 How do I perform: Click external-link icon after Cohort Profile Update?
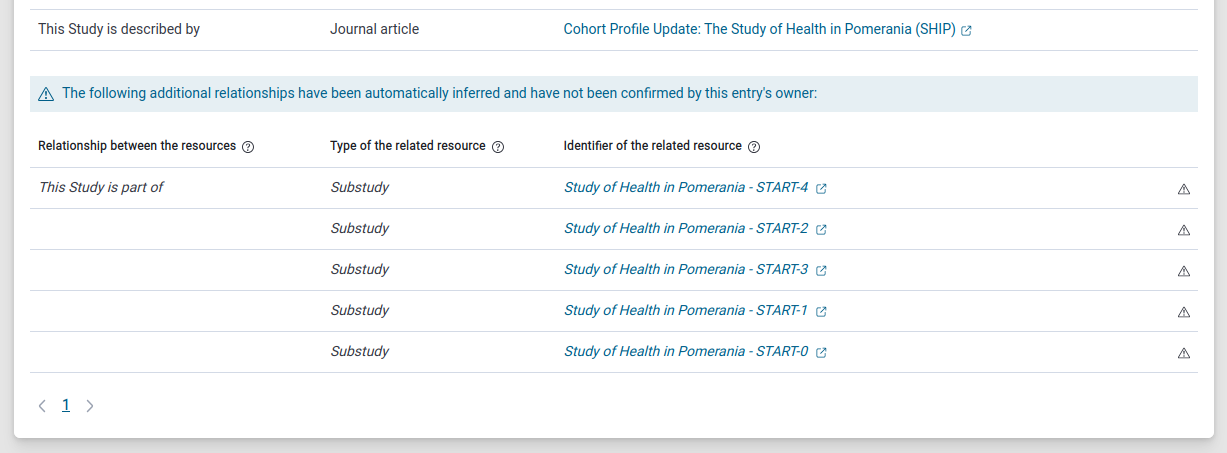coord(967,31)
